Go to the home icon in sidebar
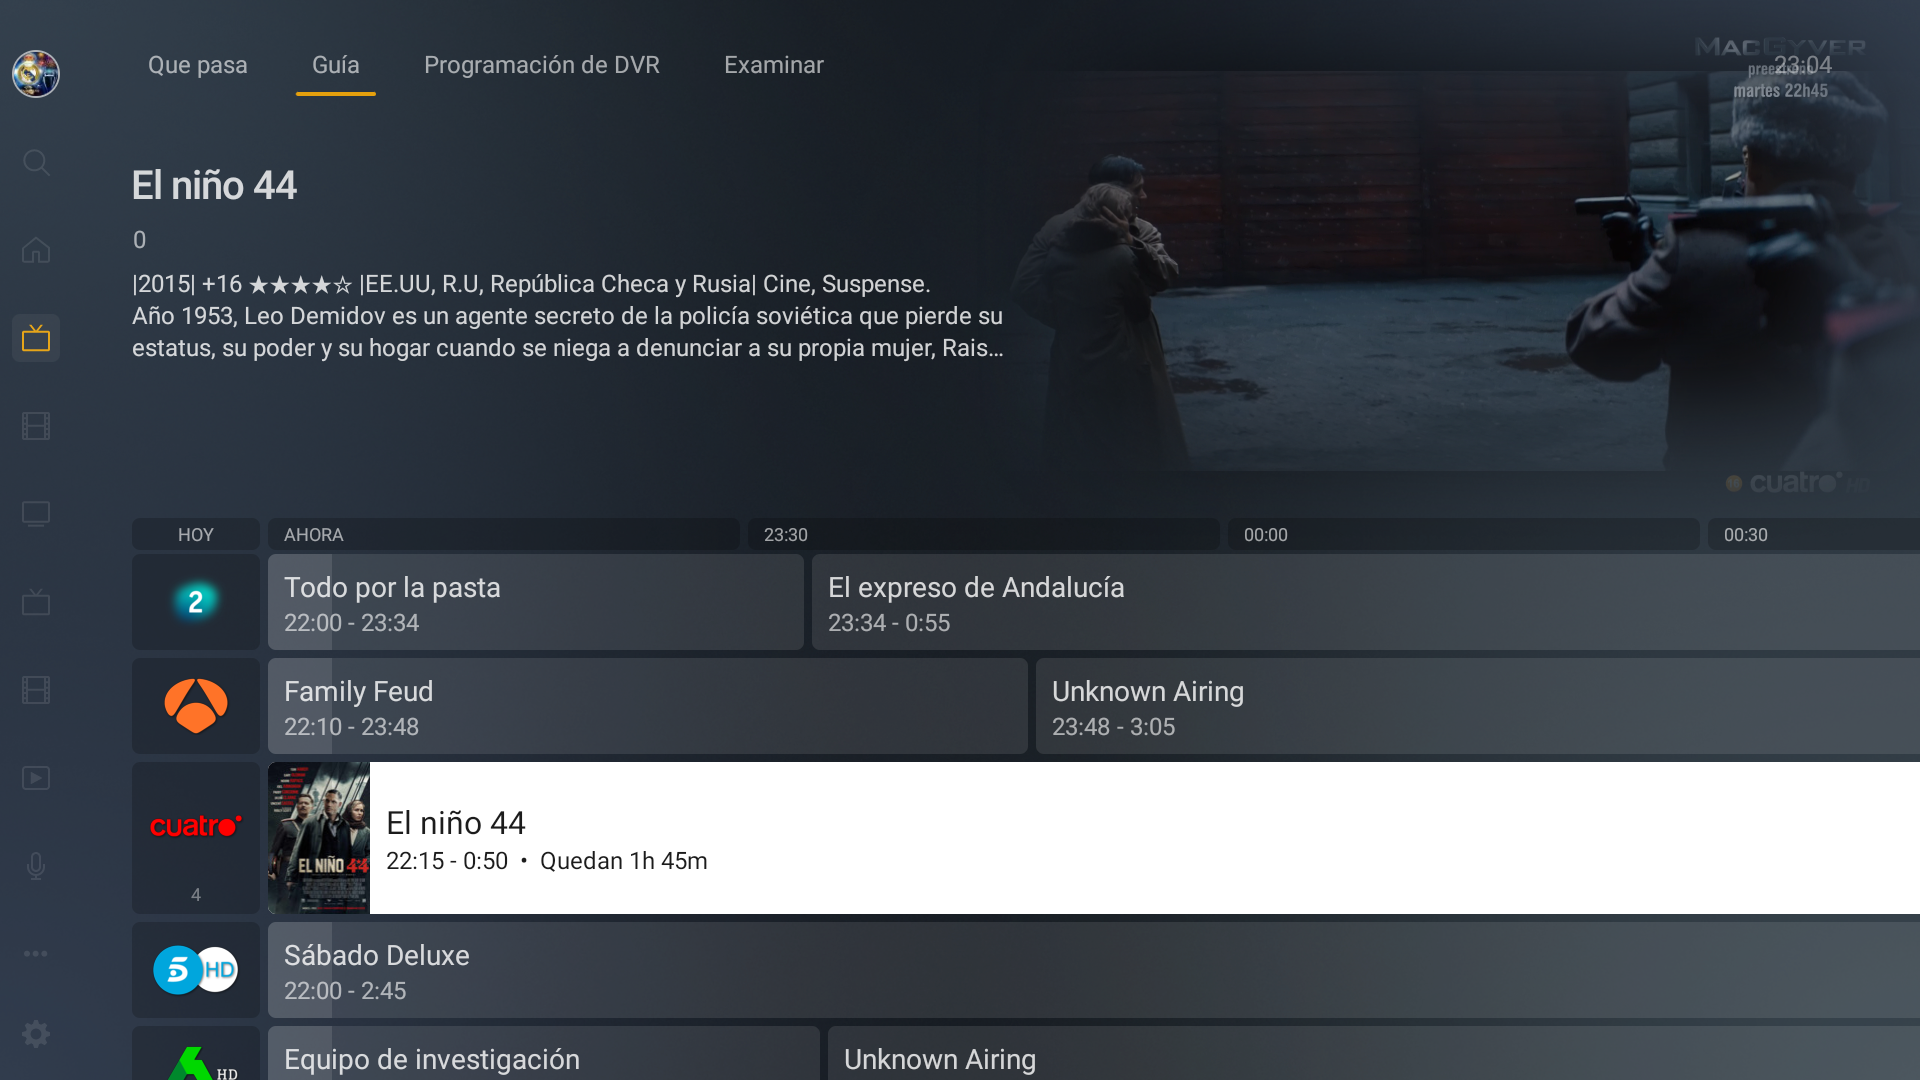1920x1080 pixels. (x=36, y=250)
